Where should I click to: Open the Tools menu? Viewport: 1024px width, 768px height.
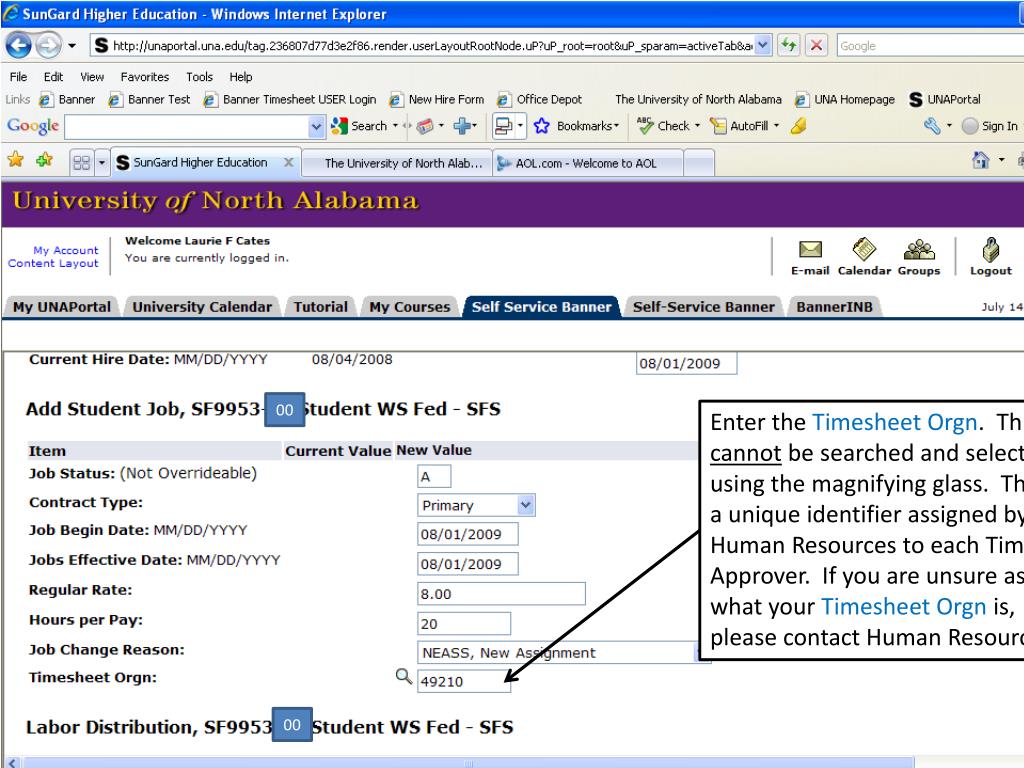click(199, 76)
